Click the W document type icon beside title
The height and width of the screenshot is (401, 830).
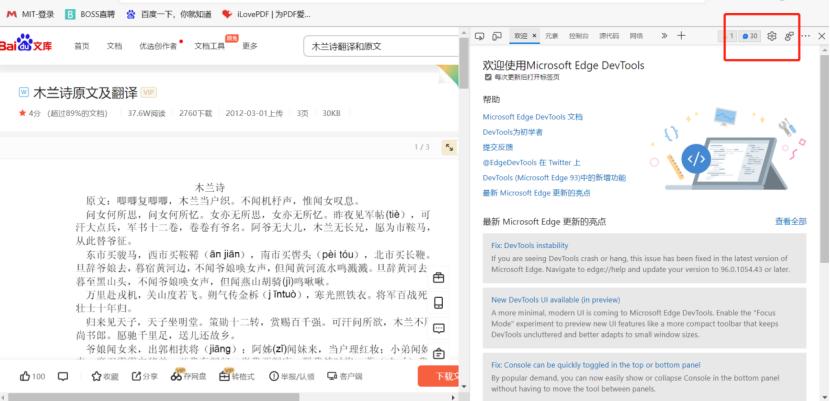pos(23,92)
